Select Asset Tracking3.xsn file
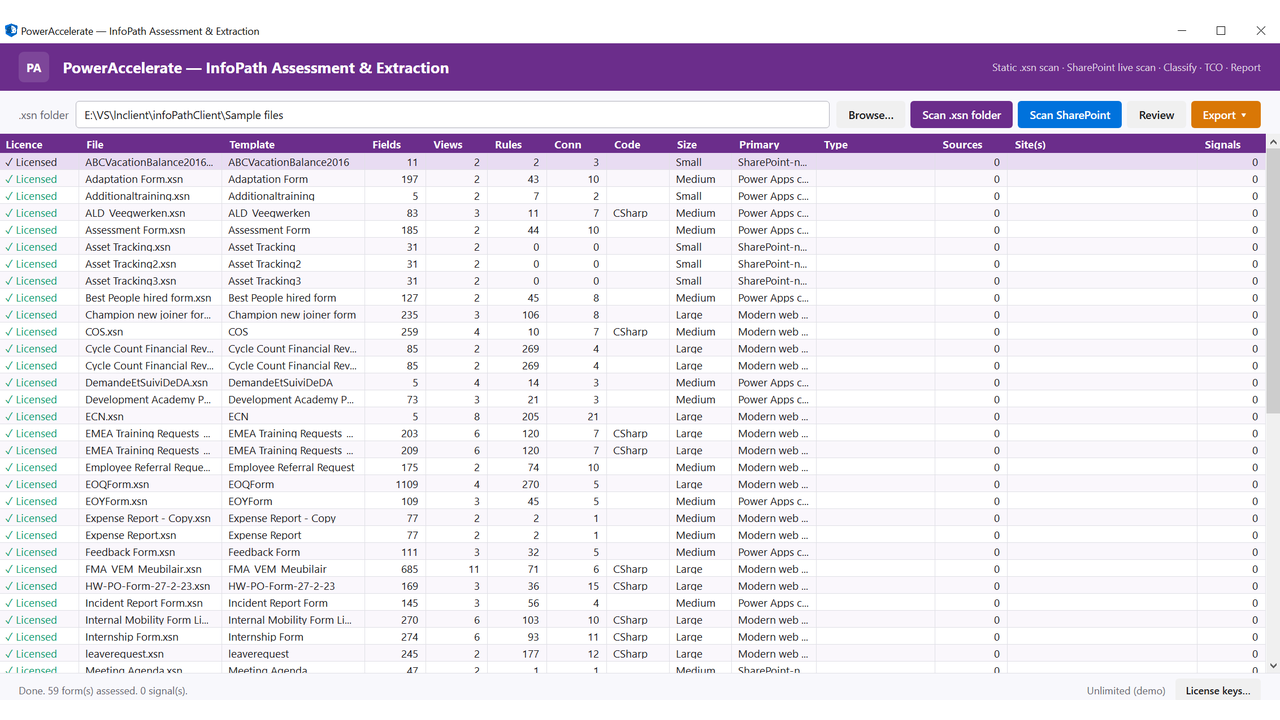This screenshot has height=720, width=1280. (x=130, y=281)
